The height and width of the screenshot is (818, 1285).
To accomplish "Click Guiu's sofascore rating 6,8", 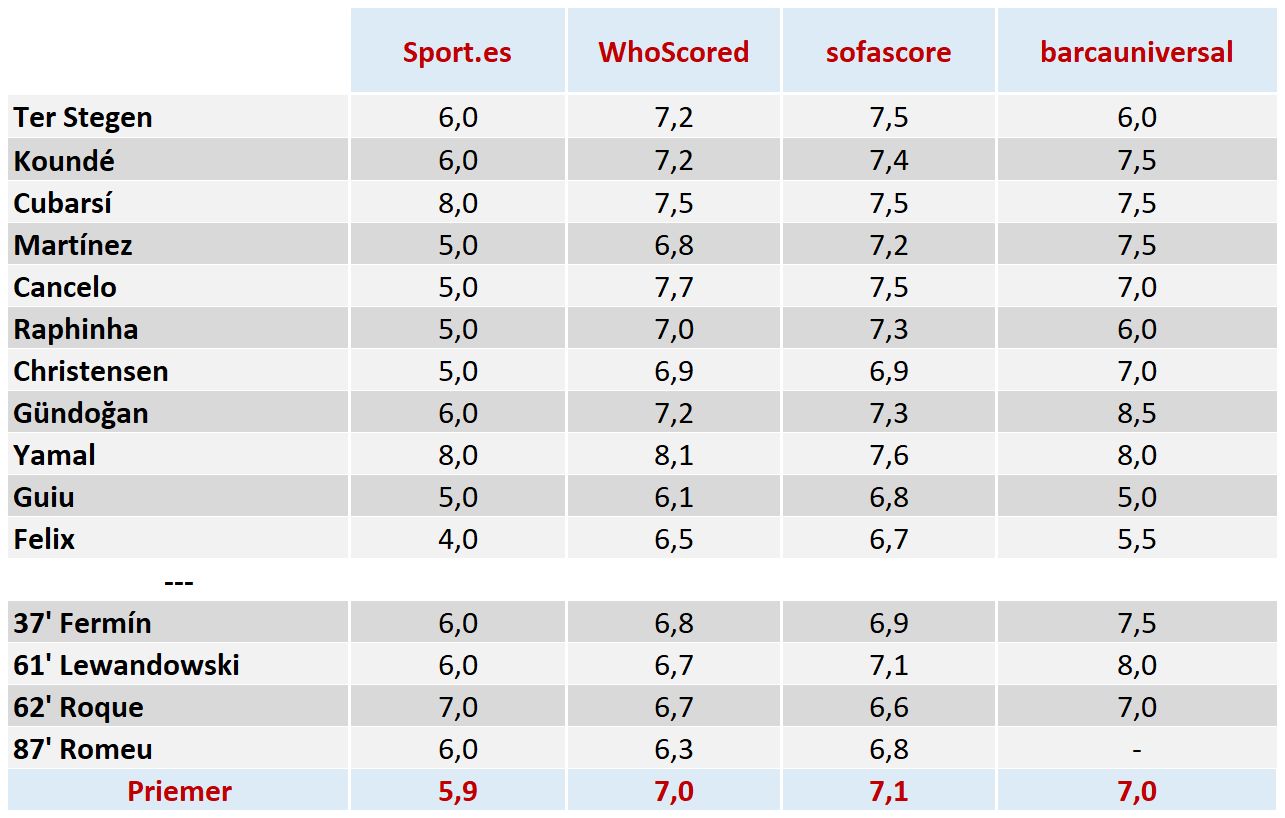I will (889, 497).
